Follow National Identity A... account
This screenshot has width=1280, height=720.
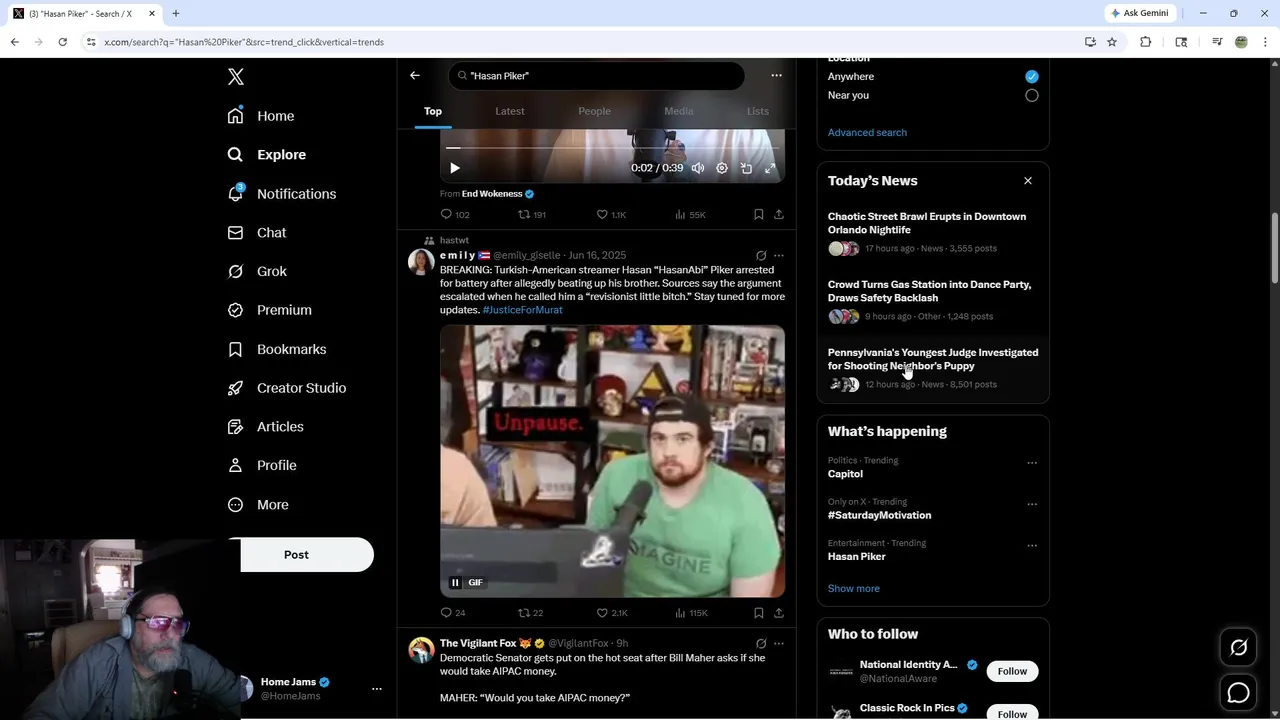1012,671
